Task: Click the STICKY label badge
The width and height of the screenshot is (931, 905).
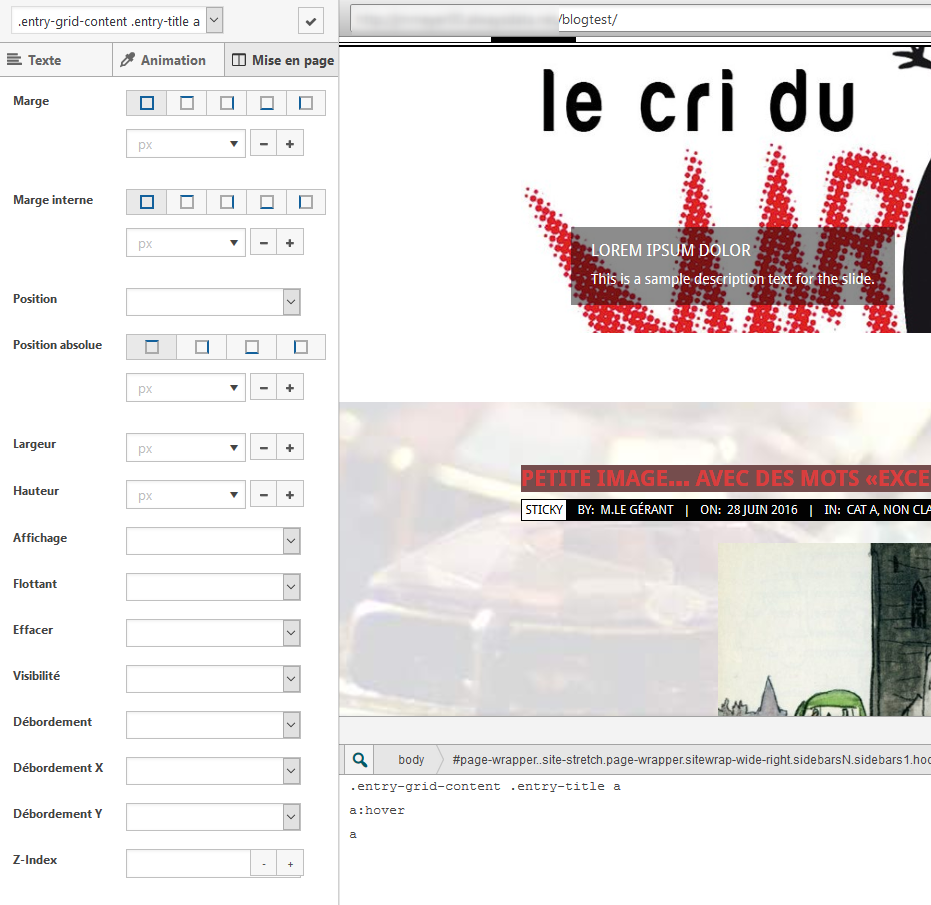Action: click(543, 510)
